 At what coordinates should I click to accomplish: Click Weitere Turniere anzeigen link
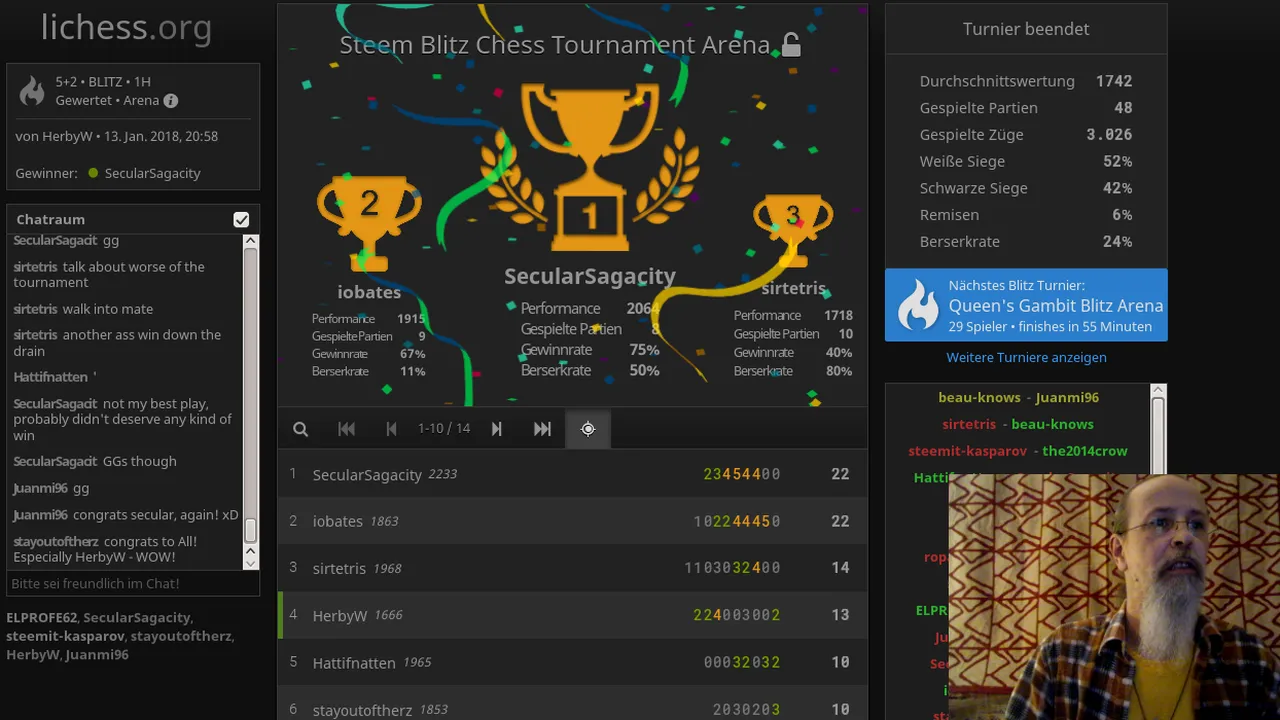coord(1026,357)
